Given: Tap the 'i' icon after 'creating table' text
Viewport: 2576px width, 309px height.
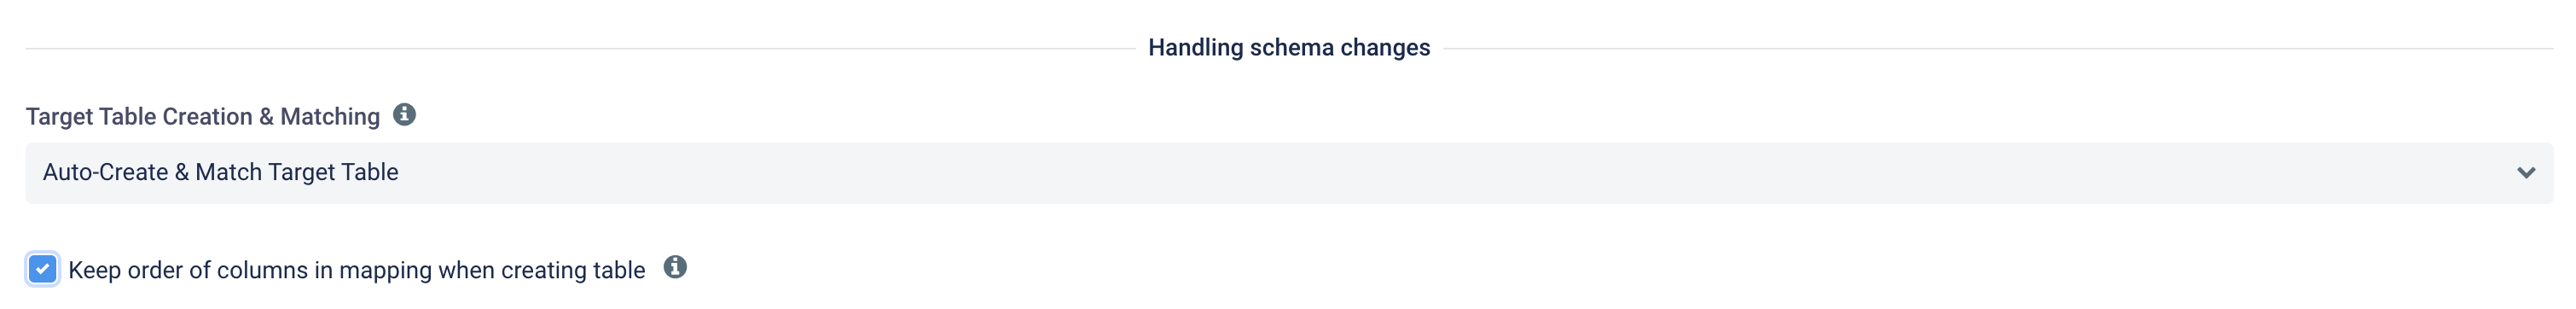Looking at the screenshot, I should coord(675,267).
